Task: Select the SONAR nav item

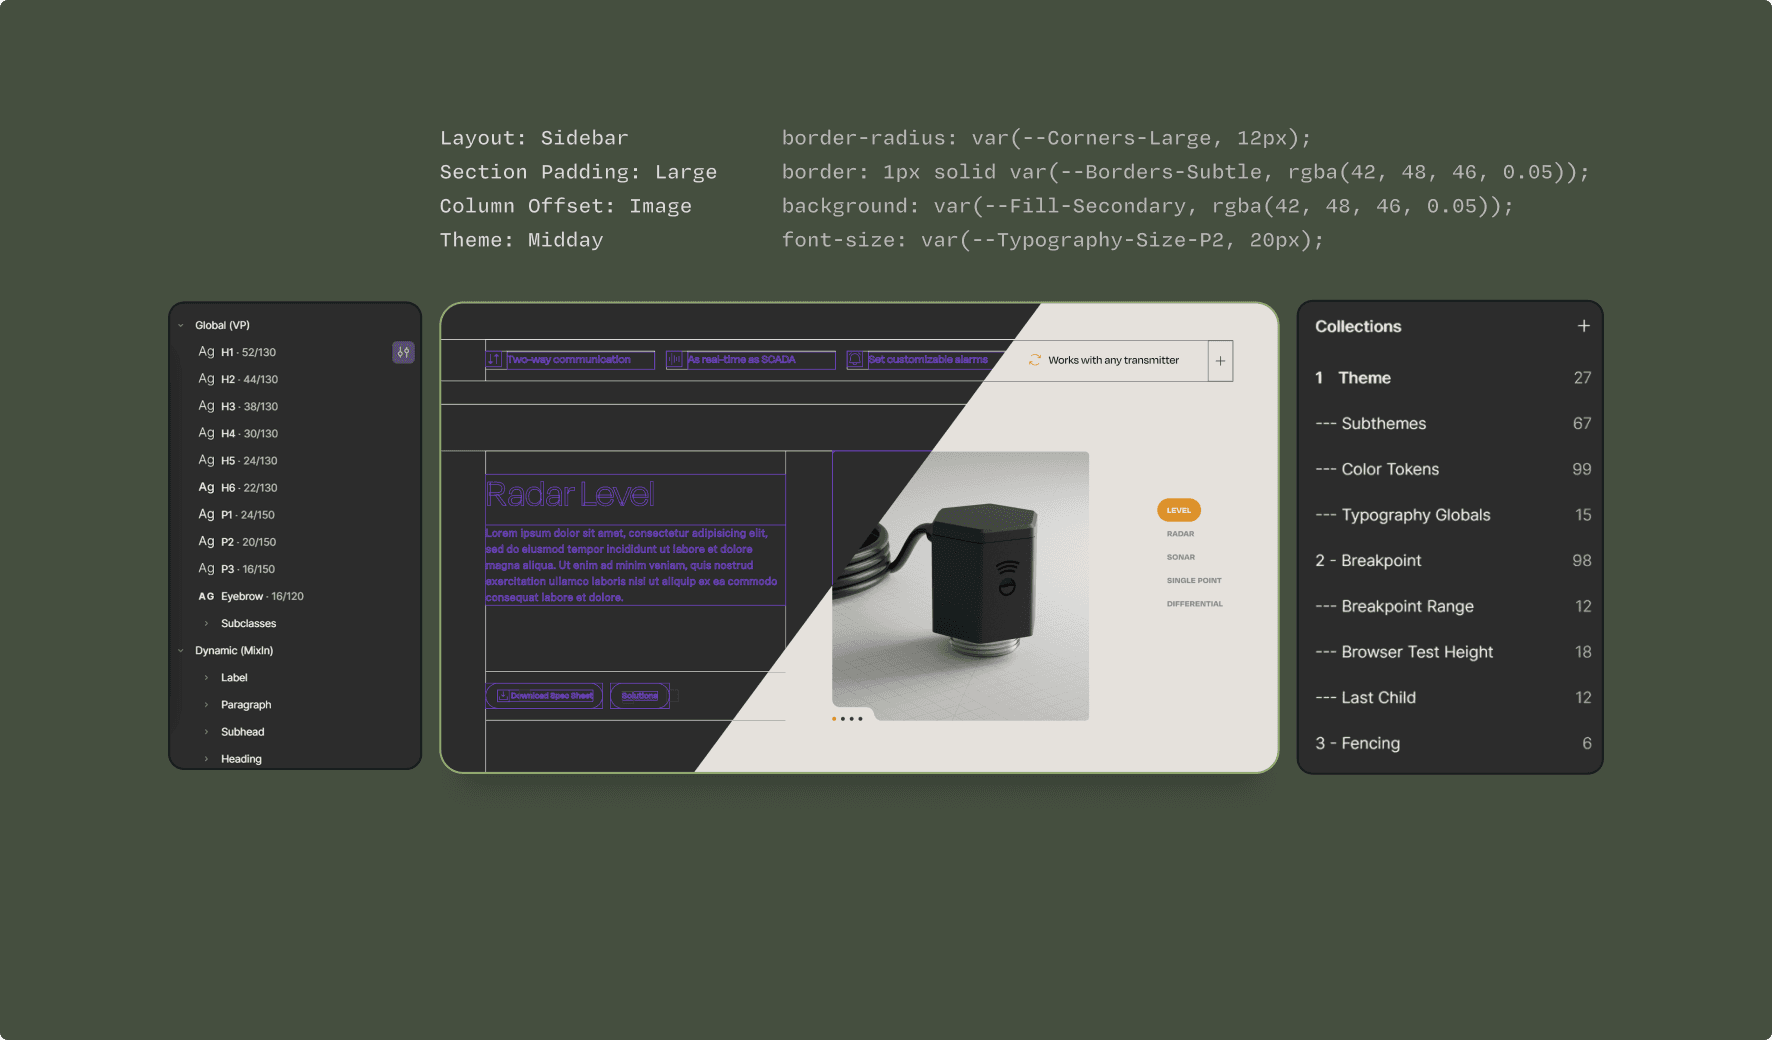Action: pos(1181,557)
